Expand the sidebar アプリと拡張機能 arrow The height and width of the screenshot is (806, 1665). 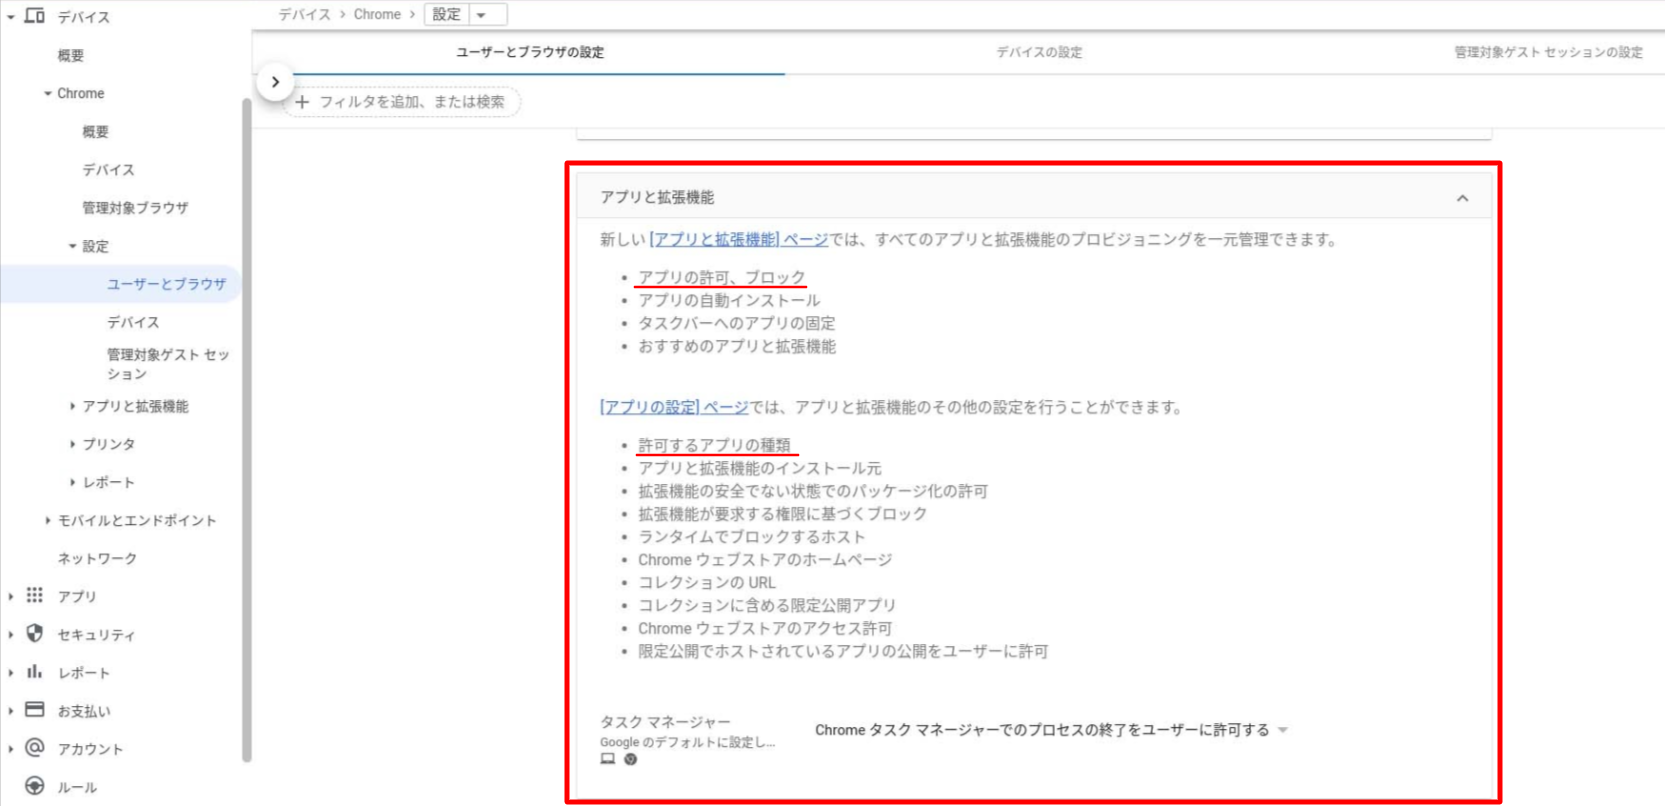pyautogui.click(x=72, y=406)
